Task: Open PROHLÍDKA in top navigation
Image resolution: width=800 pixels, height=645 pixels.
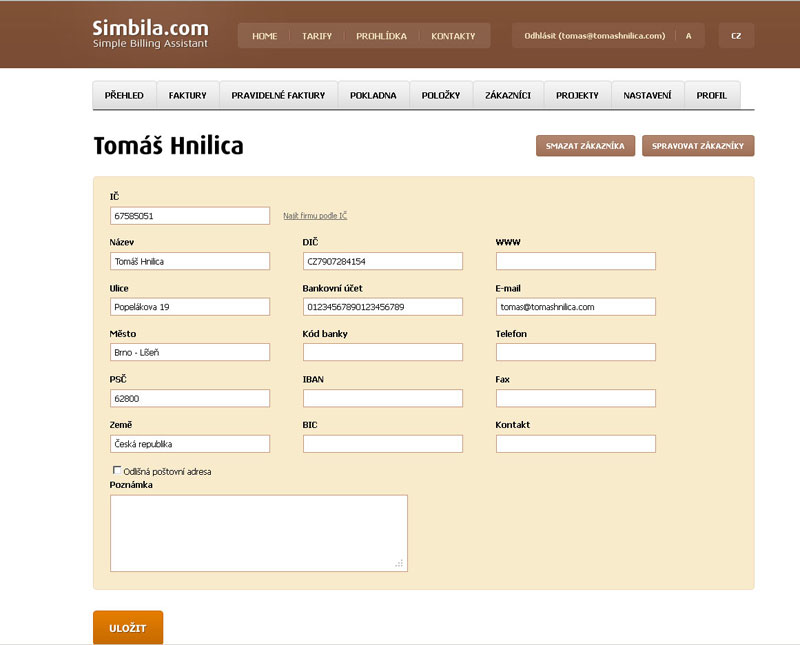Action: click(x=381, y=36)
